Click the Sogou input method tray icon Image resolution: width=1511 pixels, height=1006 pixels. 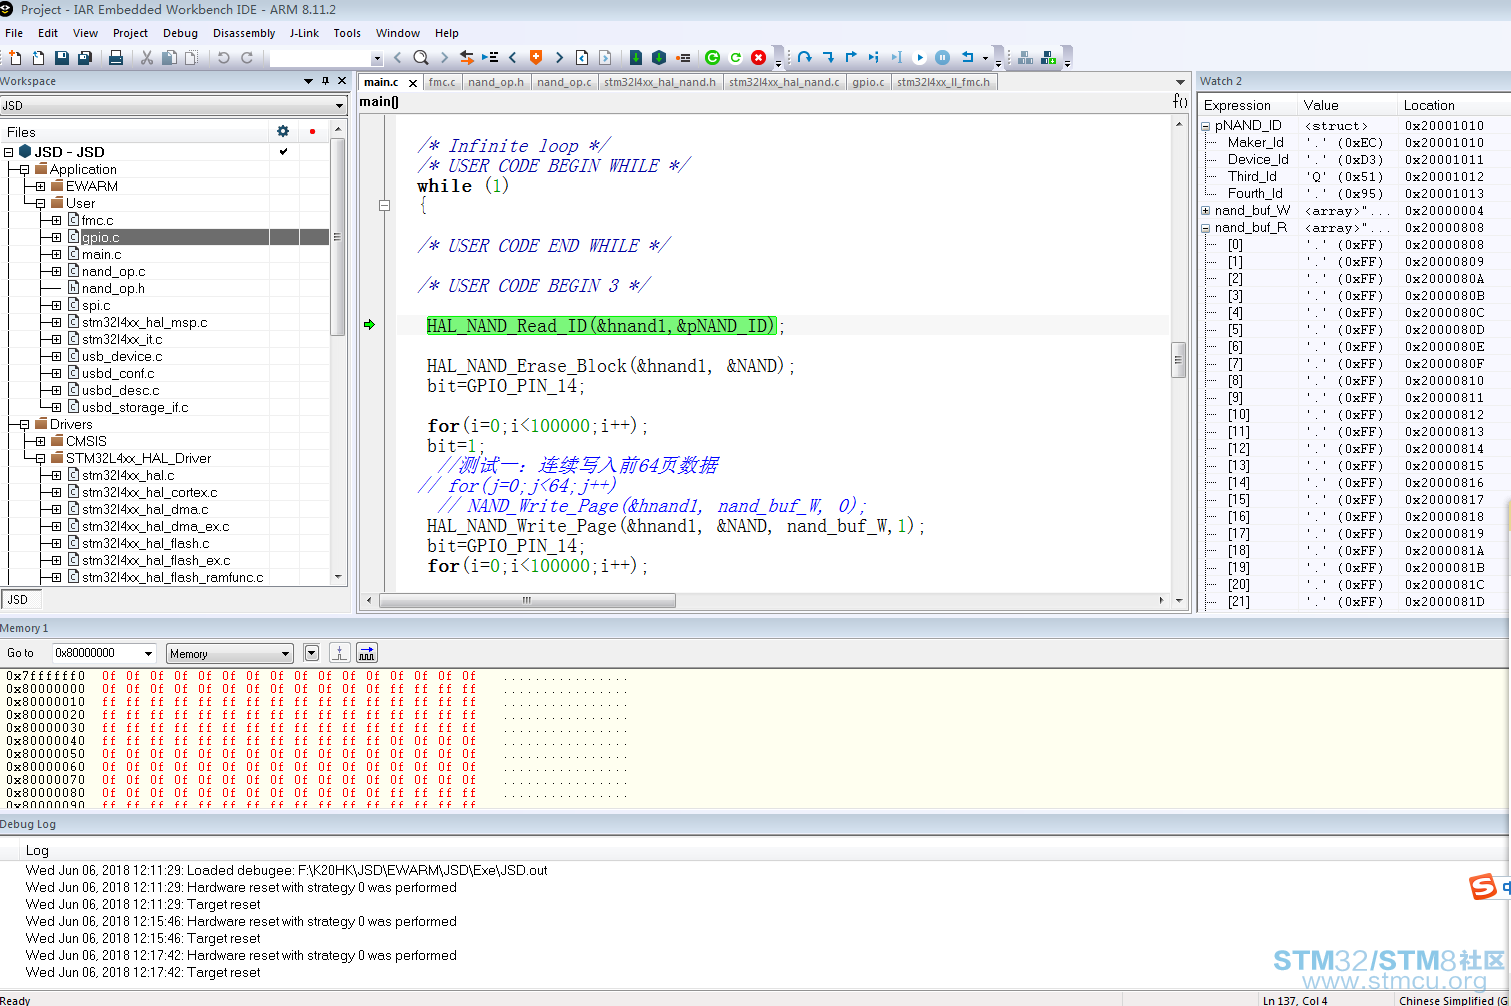(1483, 886)
